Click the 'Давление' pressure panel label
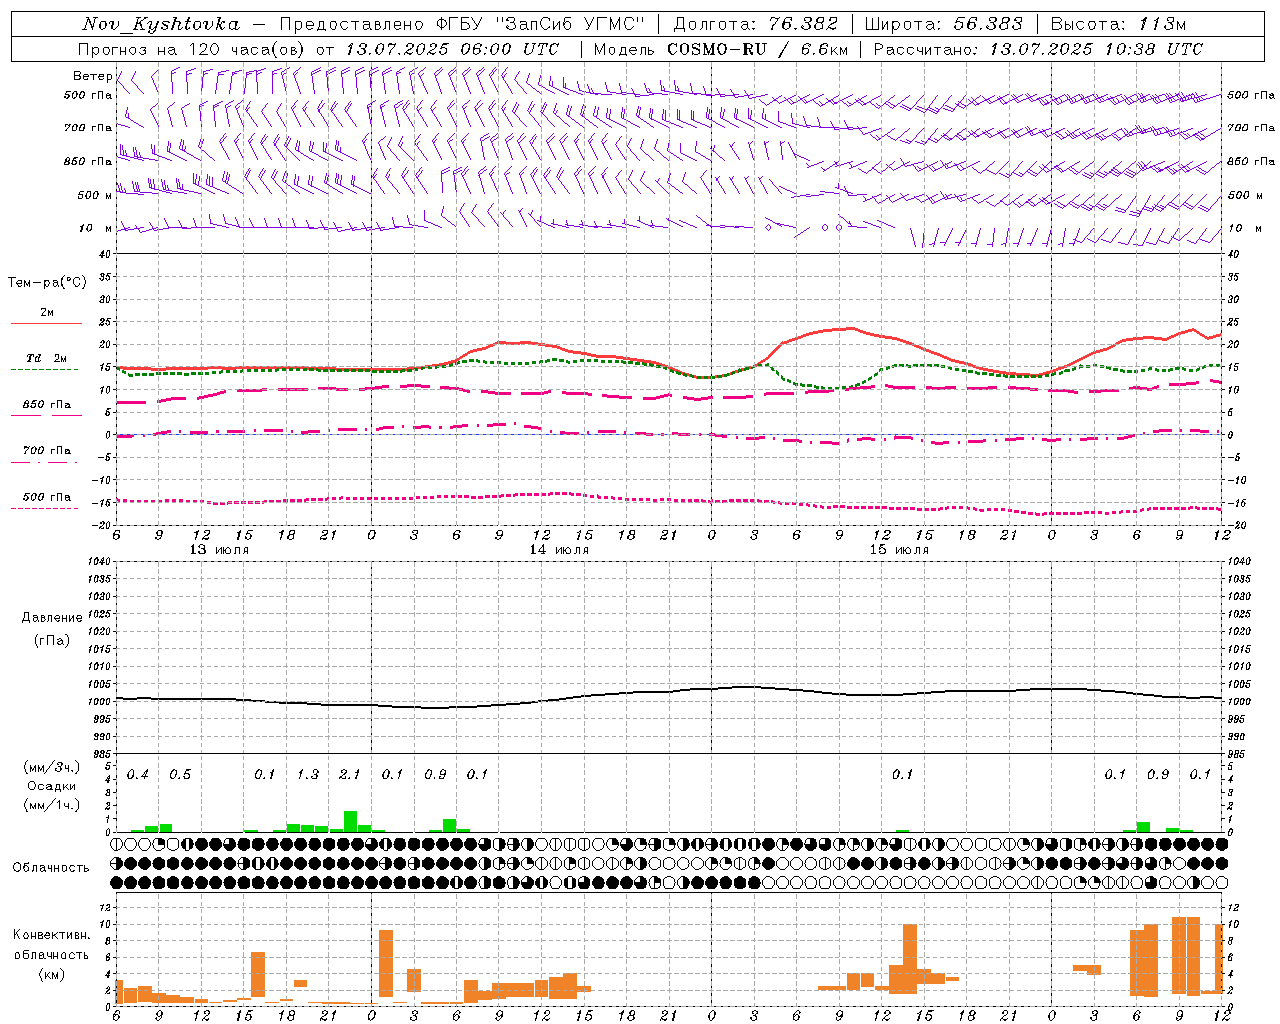This screenshot has width=1280, height=1024. tap(52, 618)
